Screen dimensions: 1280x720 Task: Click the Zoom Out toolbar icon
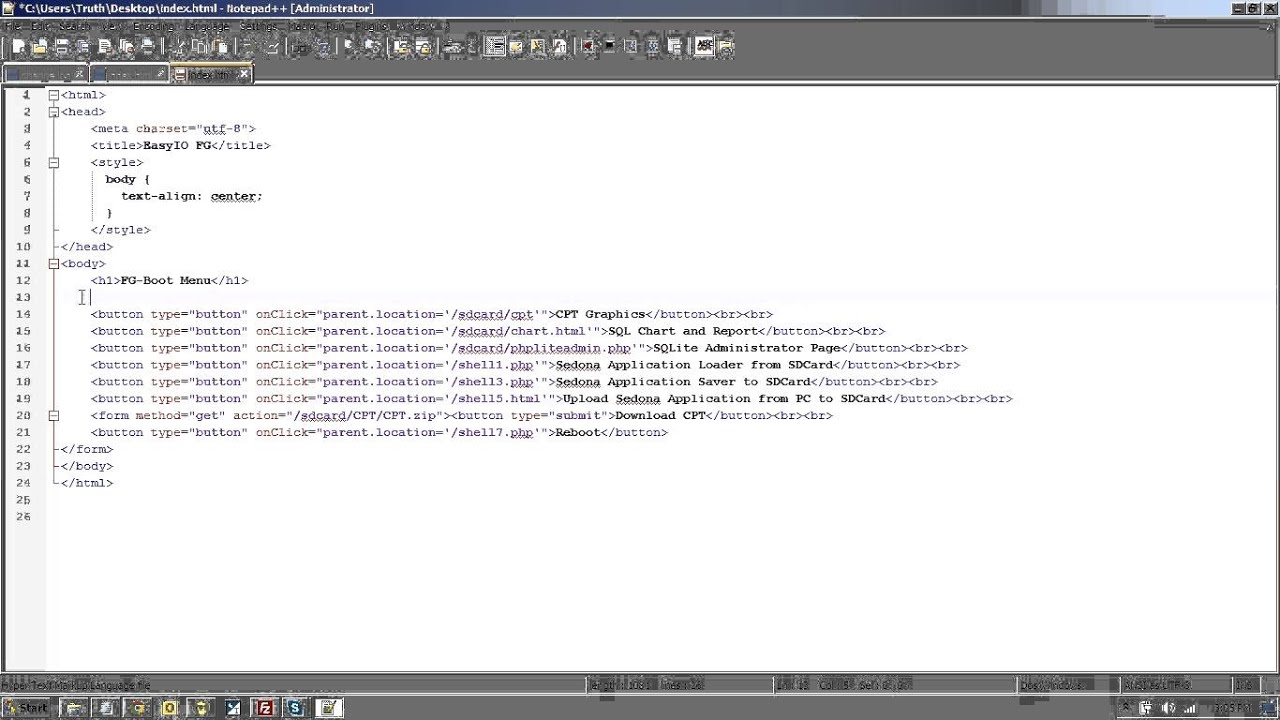point(373,46)
